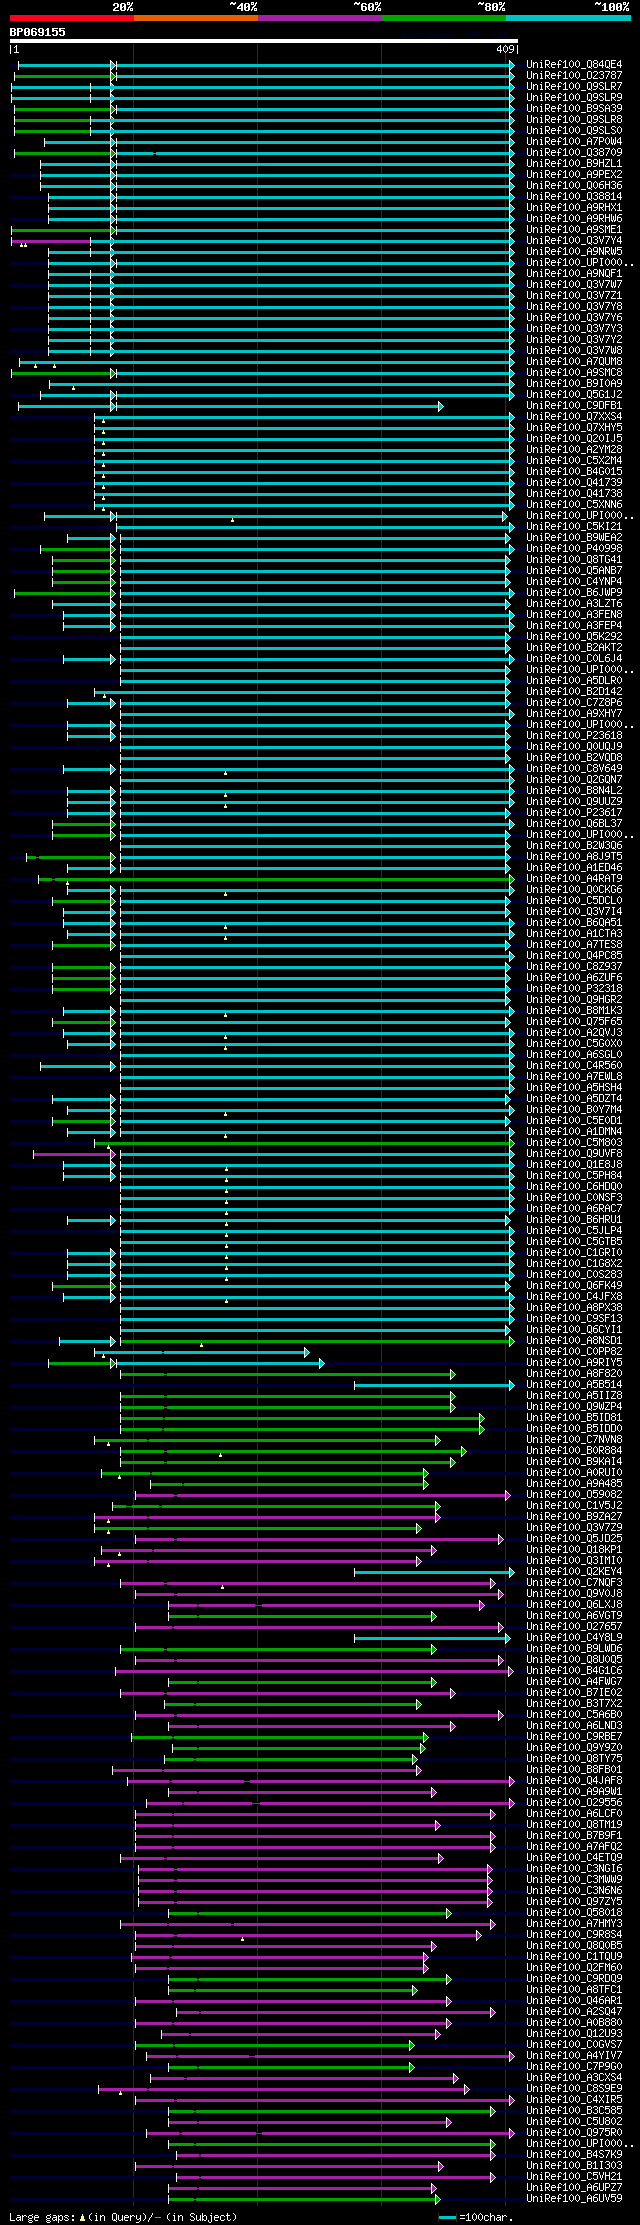Click the cyan alignment bar for UniRef100_C9DFB1
The height and width of the screenshot is (2225, 640).
(x=230, y=406)
